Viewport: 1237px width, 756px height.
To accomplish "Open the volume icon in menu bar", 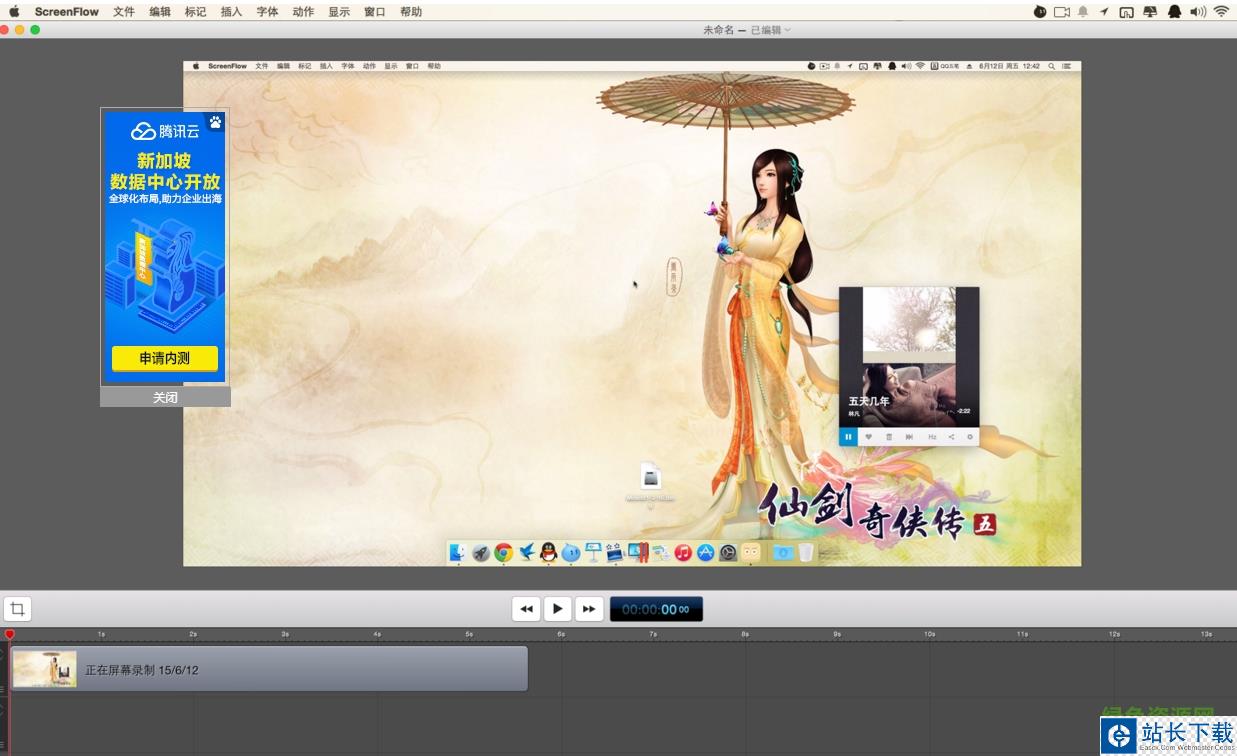I will click(1198, 12).
